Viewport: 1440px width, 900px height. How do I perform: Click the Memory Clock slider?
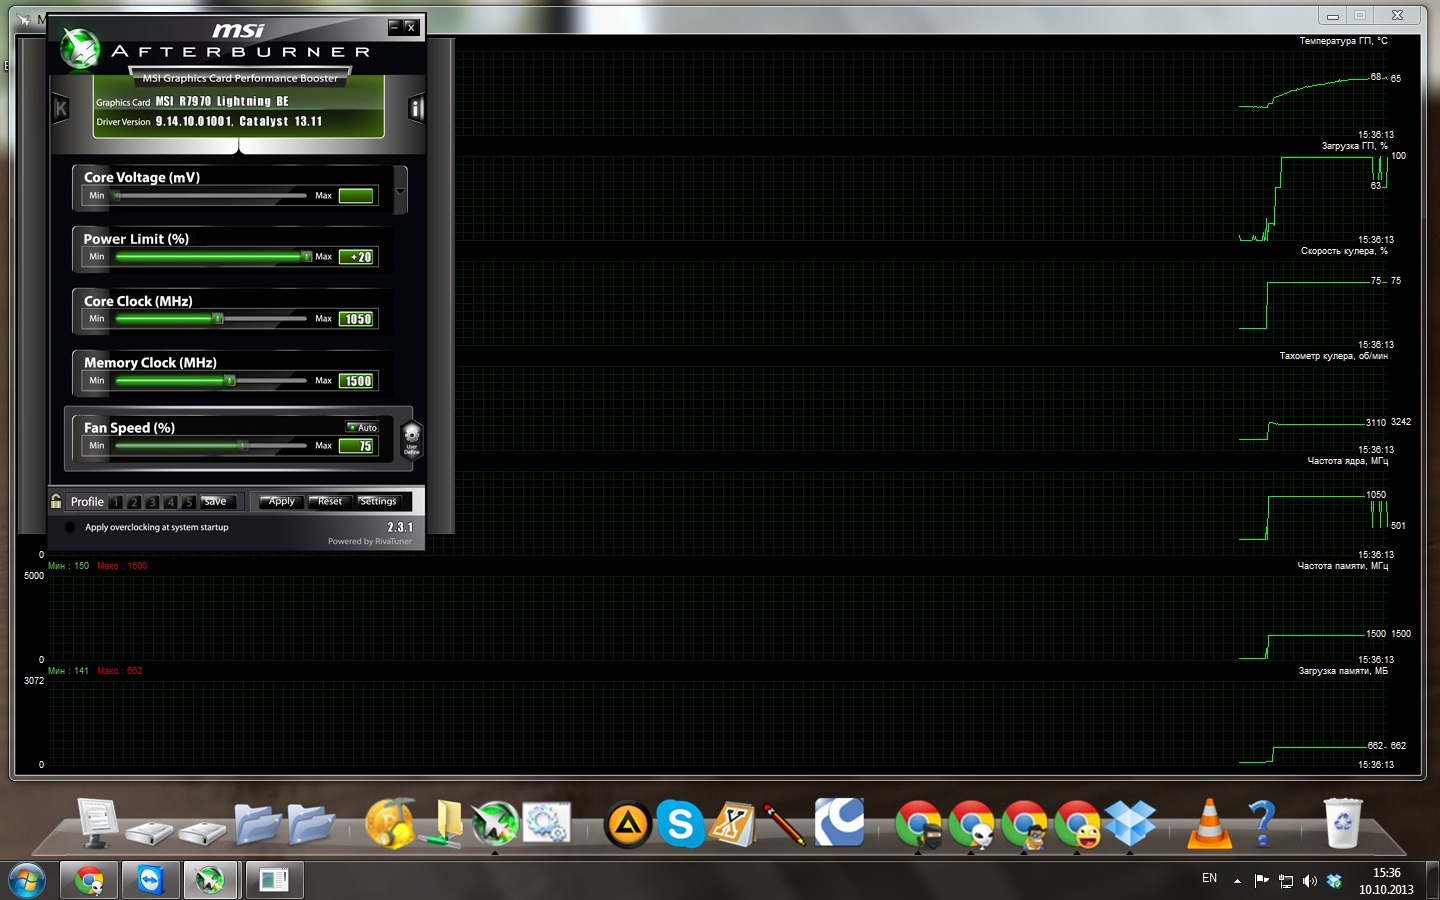[210, 381]
